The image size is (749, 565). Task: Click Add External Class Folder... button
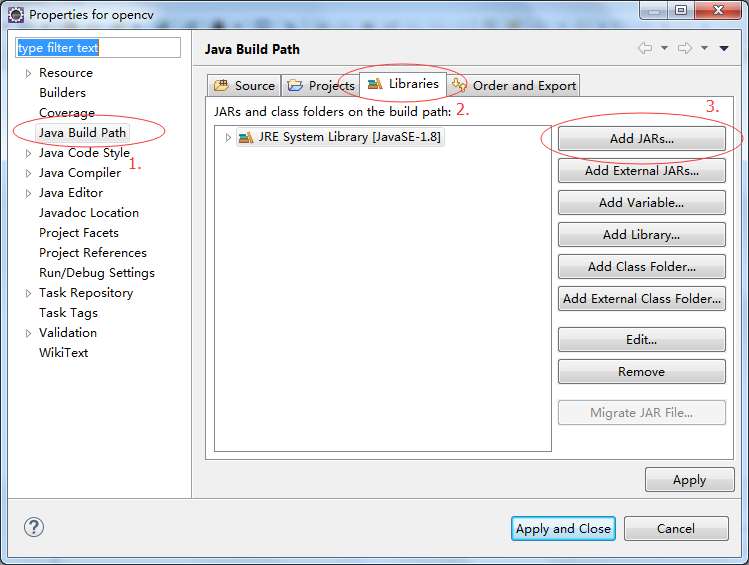[x=642, y=298]
